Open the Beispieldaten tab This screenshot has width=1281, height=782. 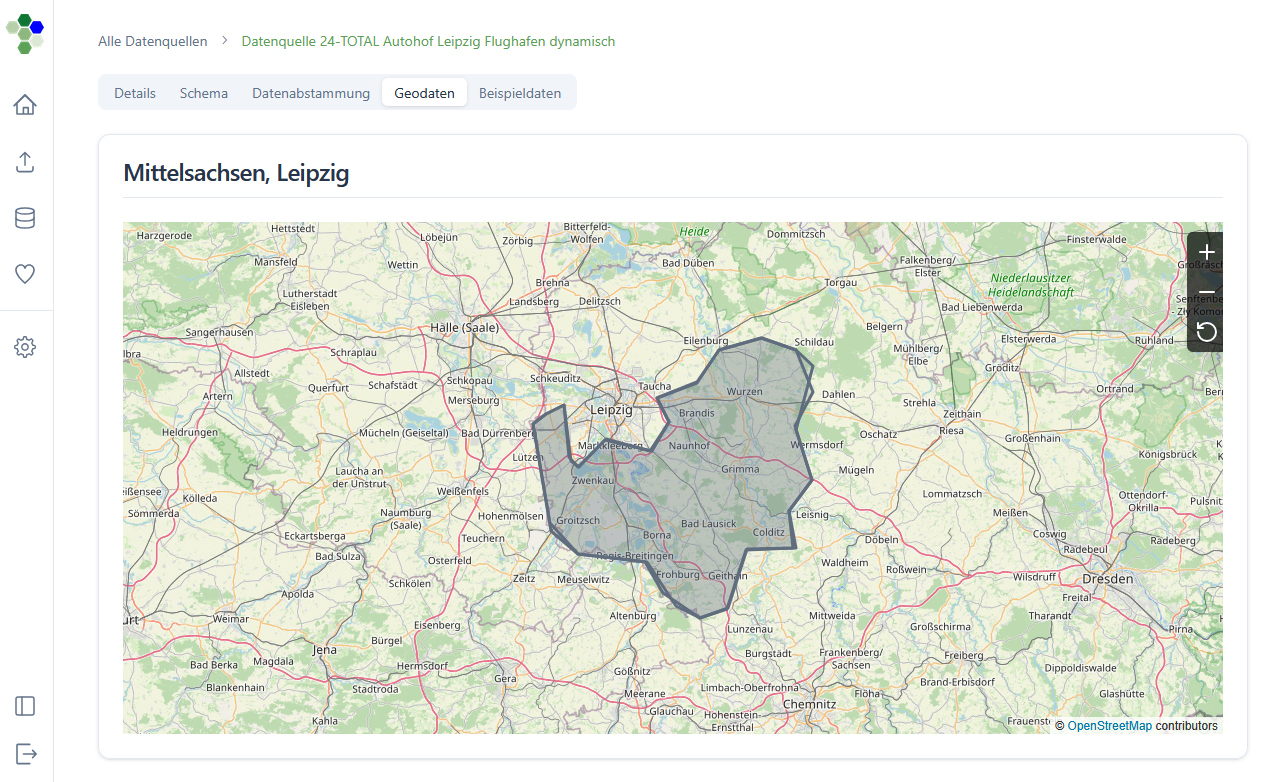(x=520, y=93)
